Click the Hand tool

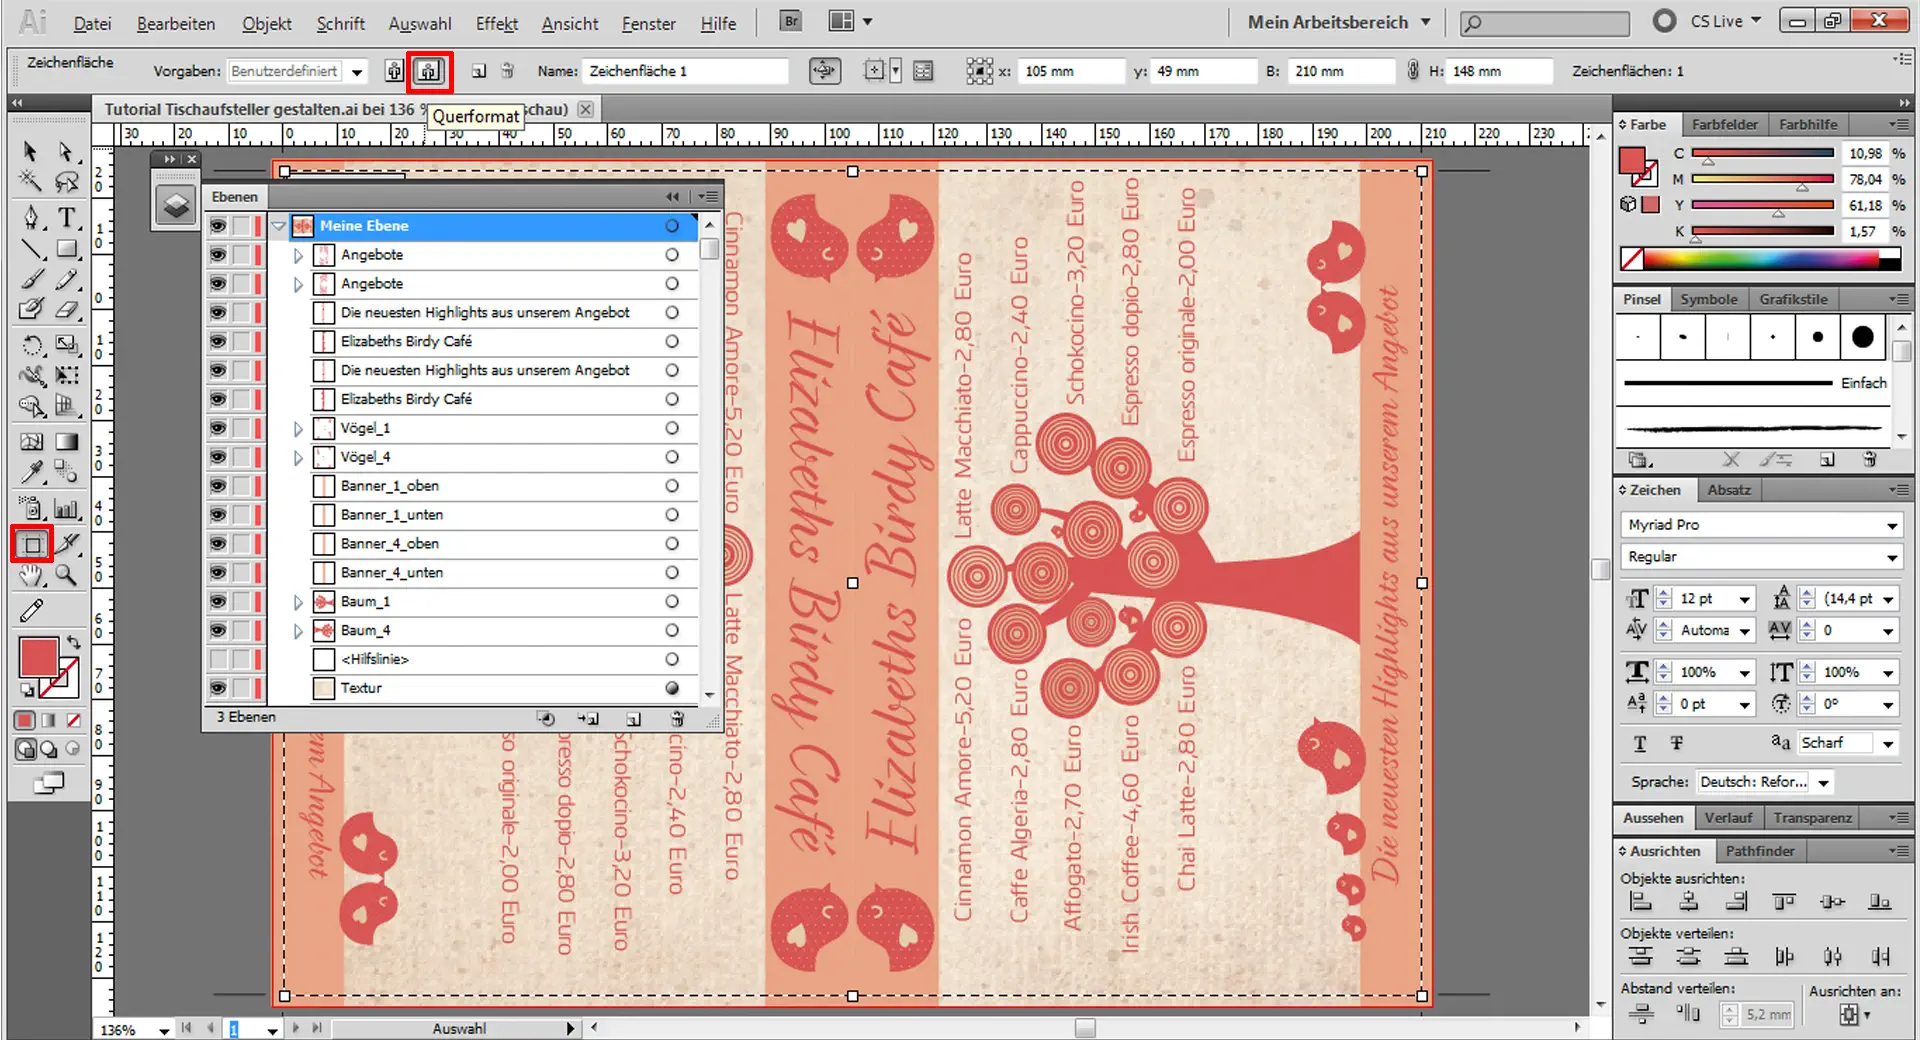tap(32, 575)
